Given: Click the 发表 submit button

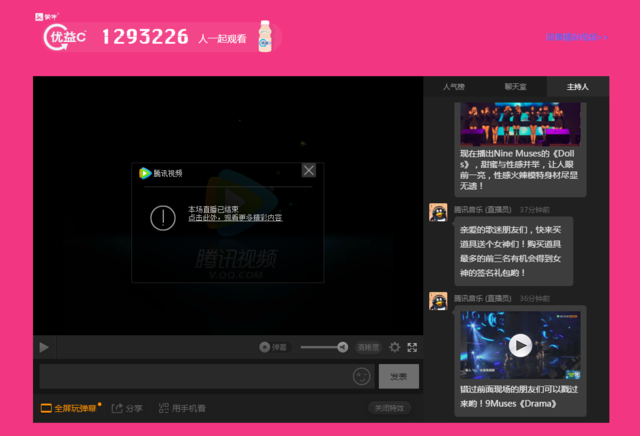Looking at the screenshot, I should coord(399,376).
